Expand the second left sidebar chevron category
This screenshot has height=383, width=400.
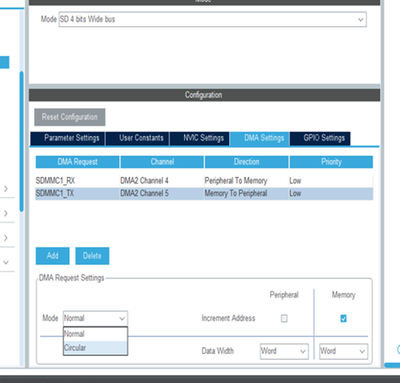pos(6,213)
